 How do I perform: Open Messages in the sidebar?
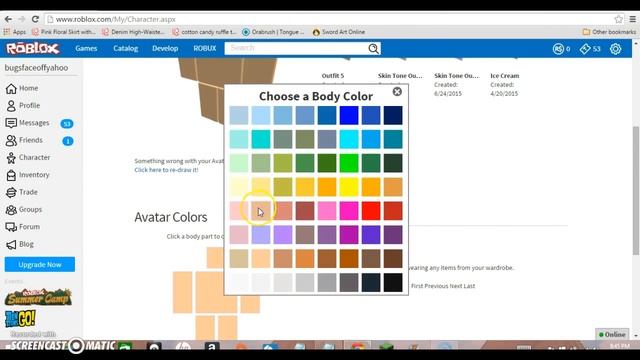click(x=28, y=123)
